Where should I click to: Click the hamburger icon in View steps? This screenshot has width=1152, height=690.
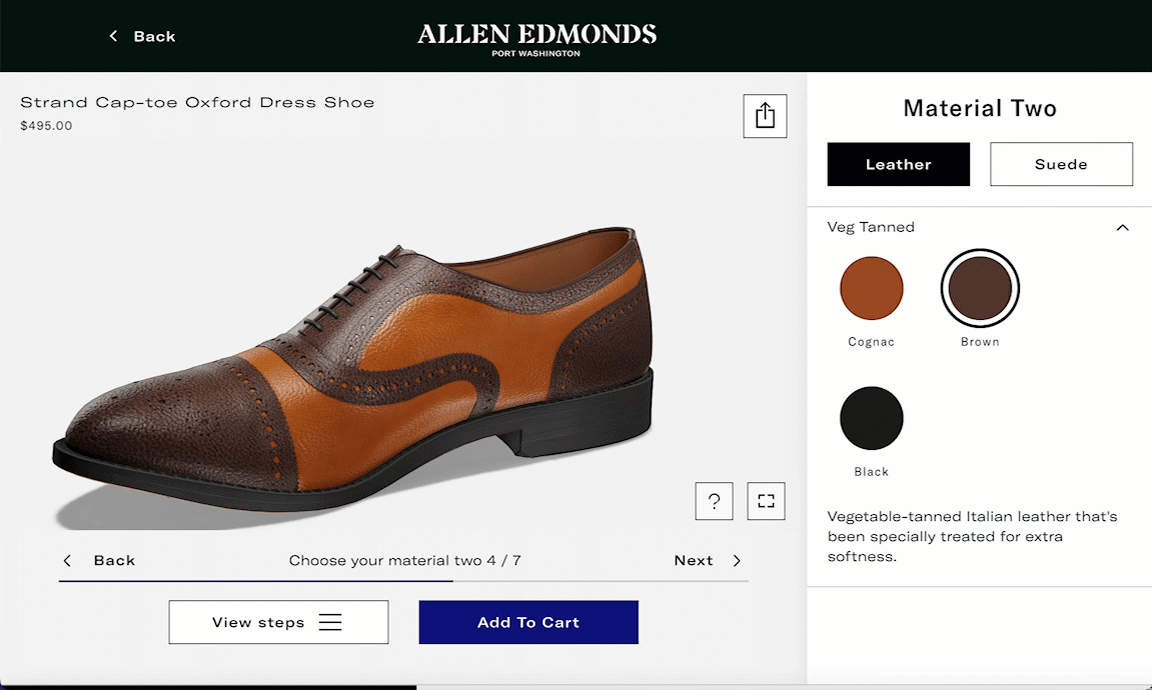tap(330, 622)
